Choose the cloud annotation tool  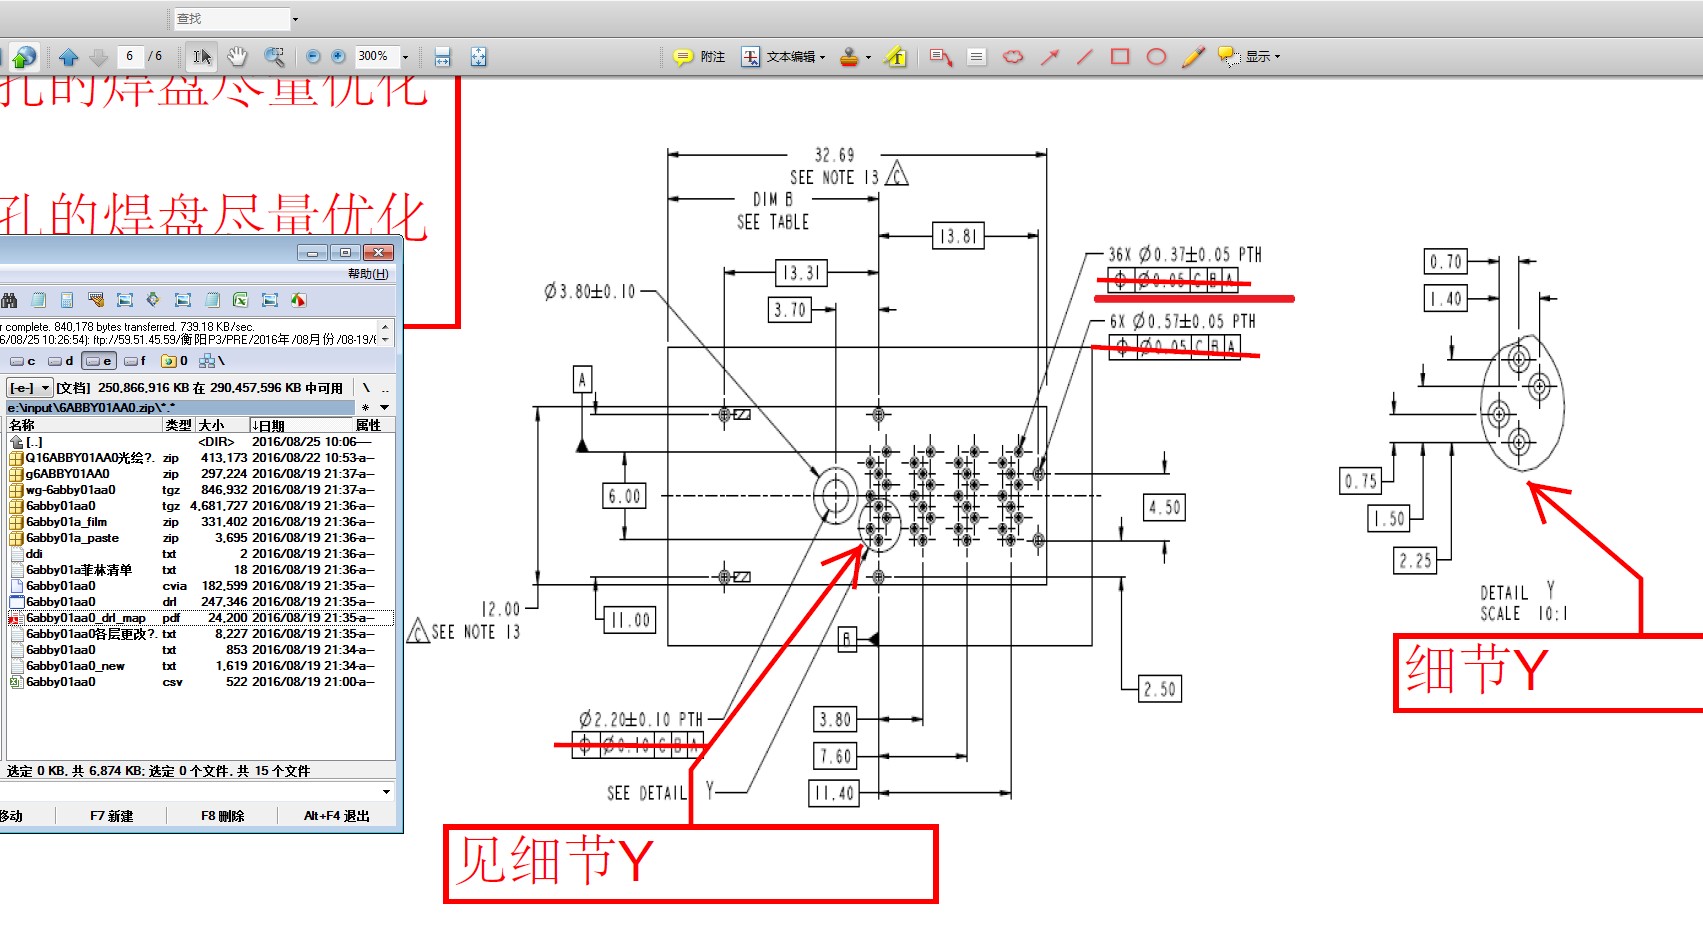[1013, 57]
